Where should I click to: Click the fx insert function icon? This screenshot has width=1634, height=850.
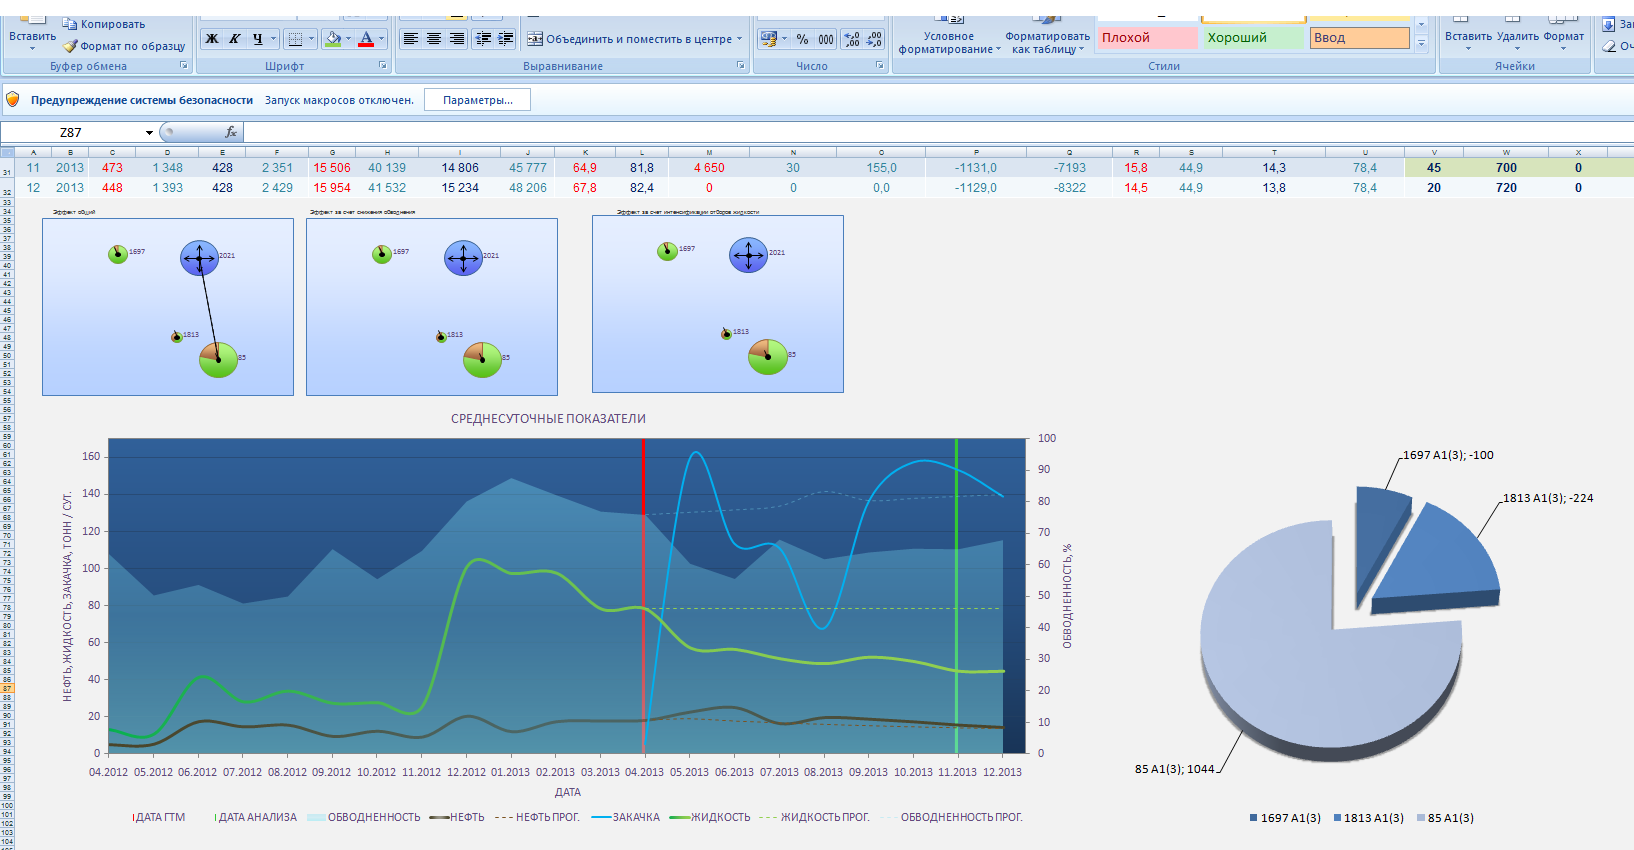(x=231, y=132)
